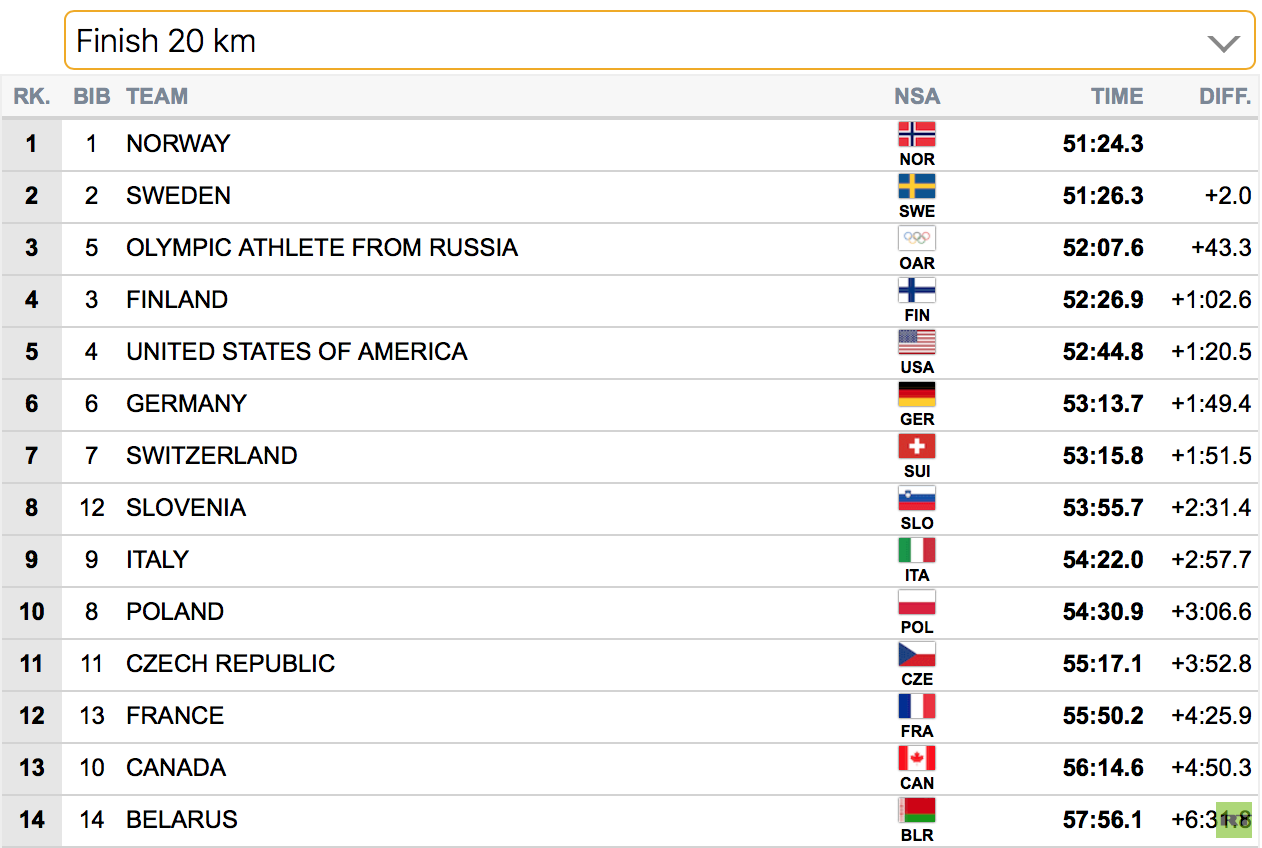Click the Norway flag icon
Viewport: 1262px width, 848px height.
(917, 134)
